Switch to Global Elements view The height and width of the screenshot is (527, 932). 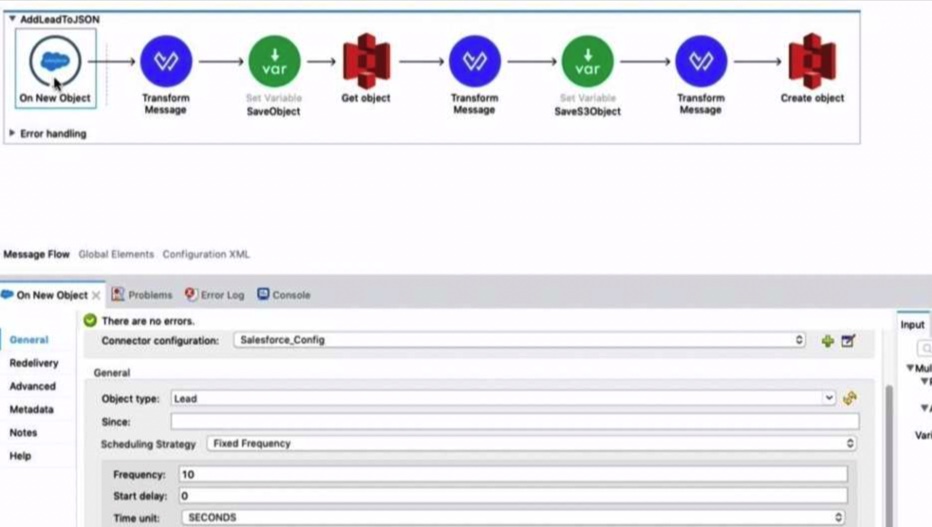click(116, 254)
